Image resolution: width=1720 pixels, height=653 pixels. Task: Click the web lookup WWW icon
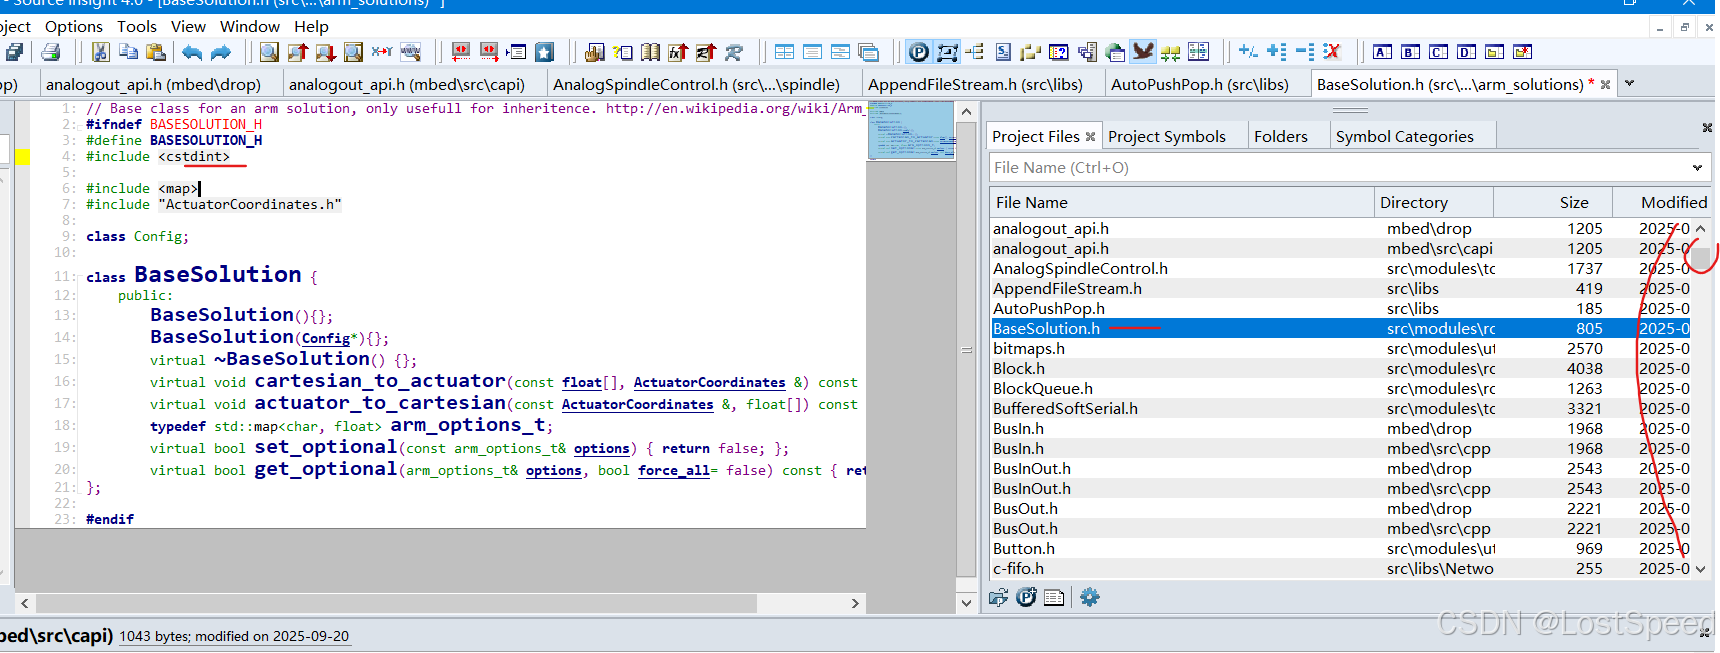point(410,52)
